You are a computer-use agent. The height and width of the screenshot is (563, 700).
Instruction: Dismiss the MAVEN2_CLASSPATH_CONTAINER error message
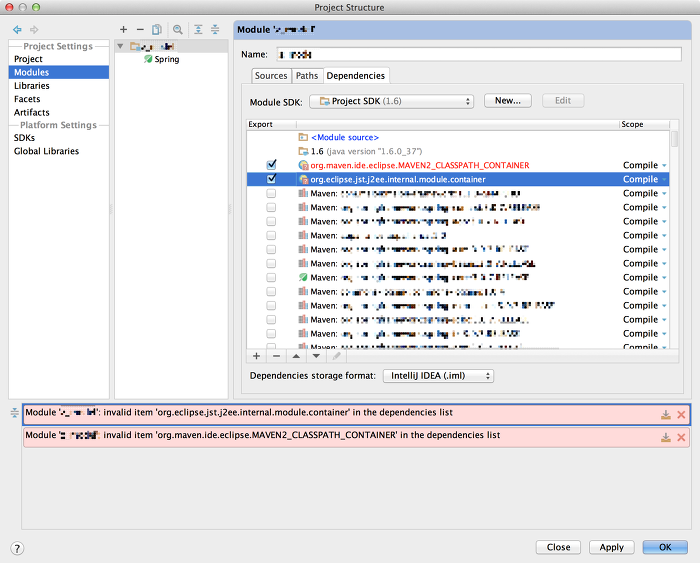pos(681,437)
